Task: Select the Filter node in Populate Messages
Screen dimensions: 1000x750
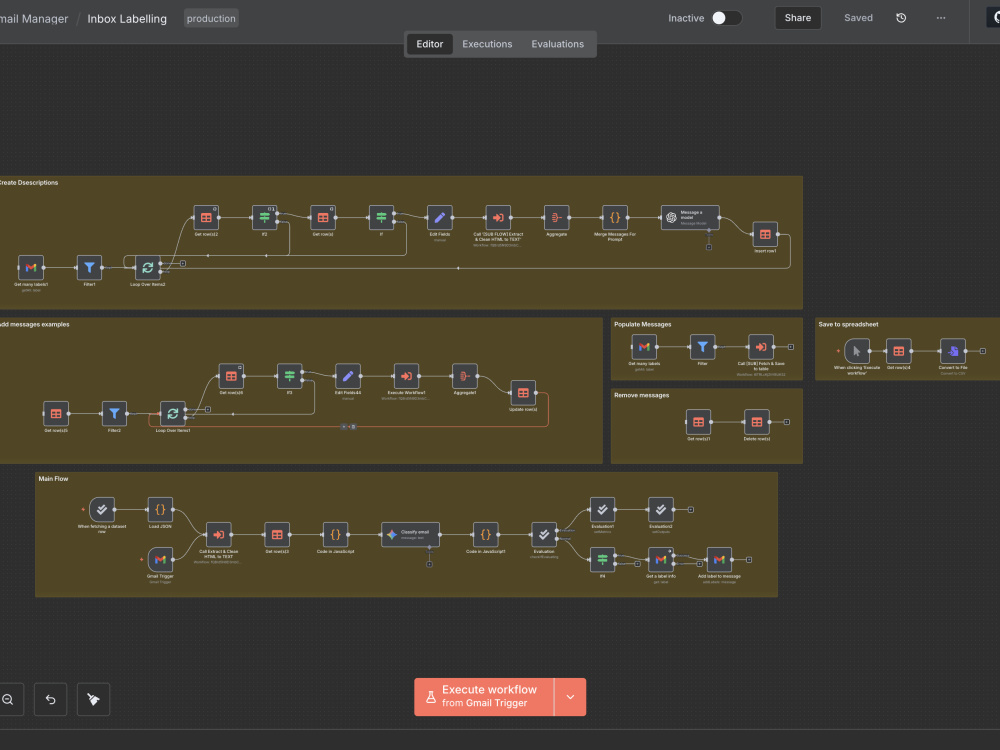Action: [x=702, y=347]
